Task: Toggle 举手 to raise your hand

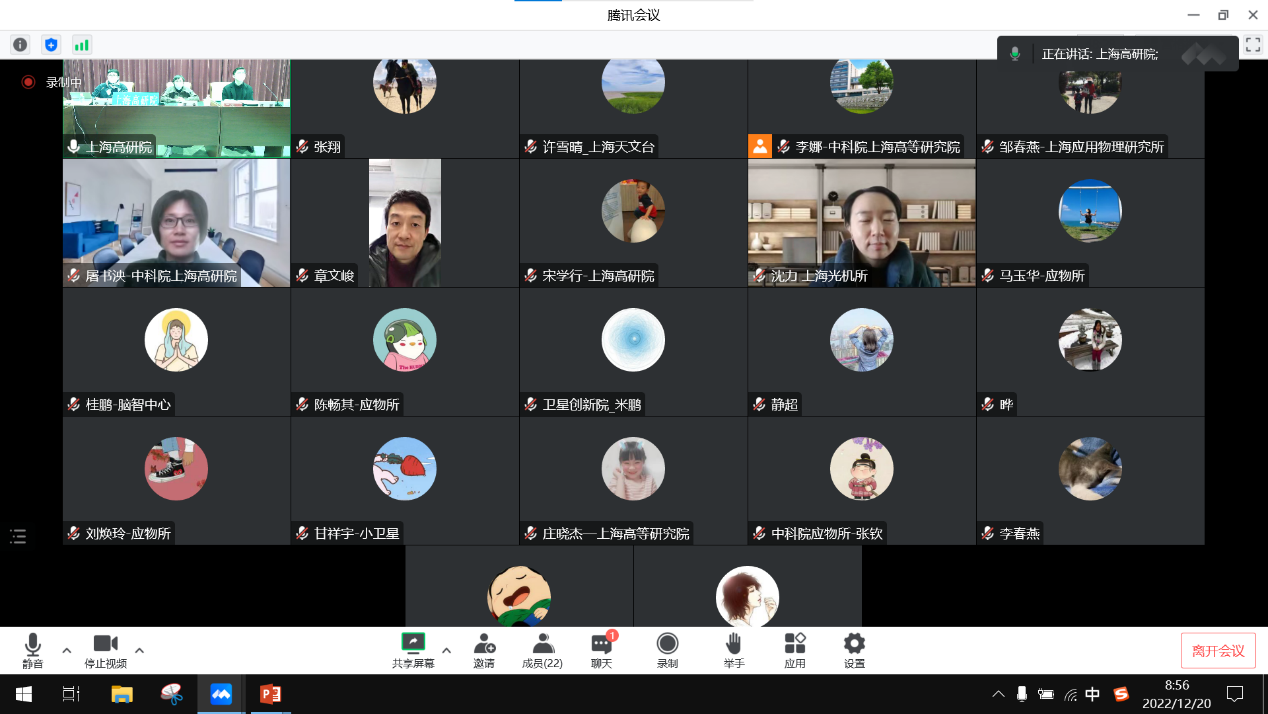Action: pyautogui.click(x=734, y=650)
